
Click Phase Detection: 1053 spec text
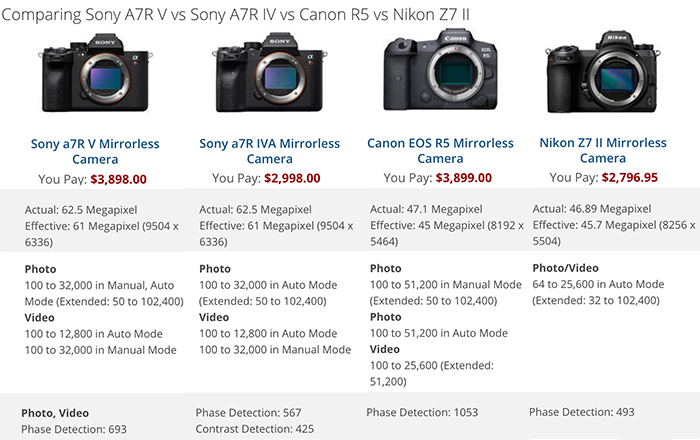[422, 412]
